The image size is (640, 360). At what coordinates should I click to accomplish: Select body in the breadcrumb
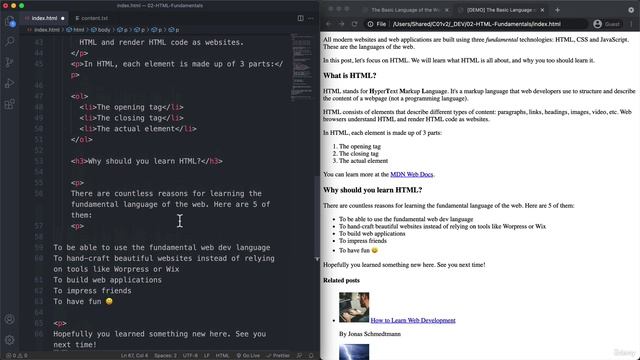coord(101,30)
